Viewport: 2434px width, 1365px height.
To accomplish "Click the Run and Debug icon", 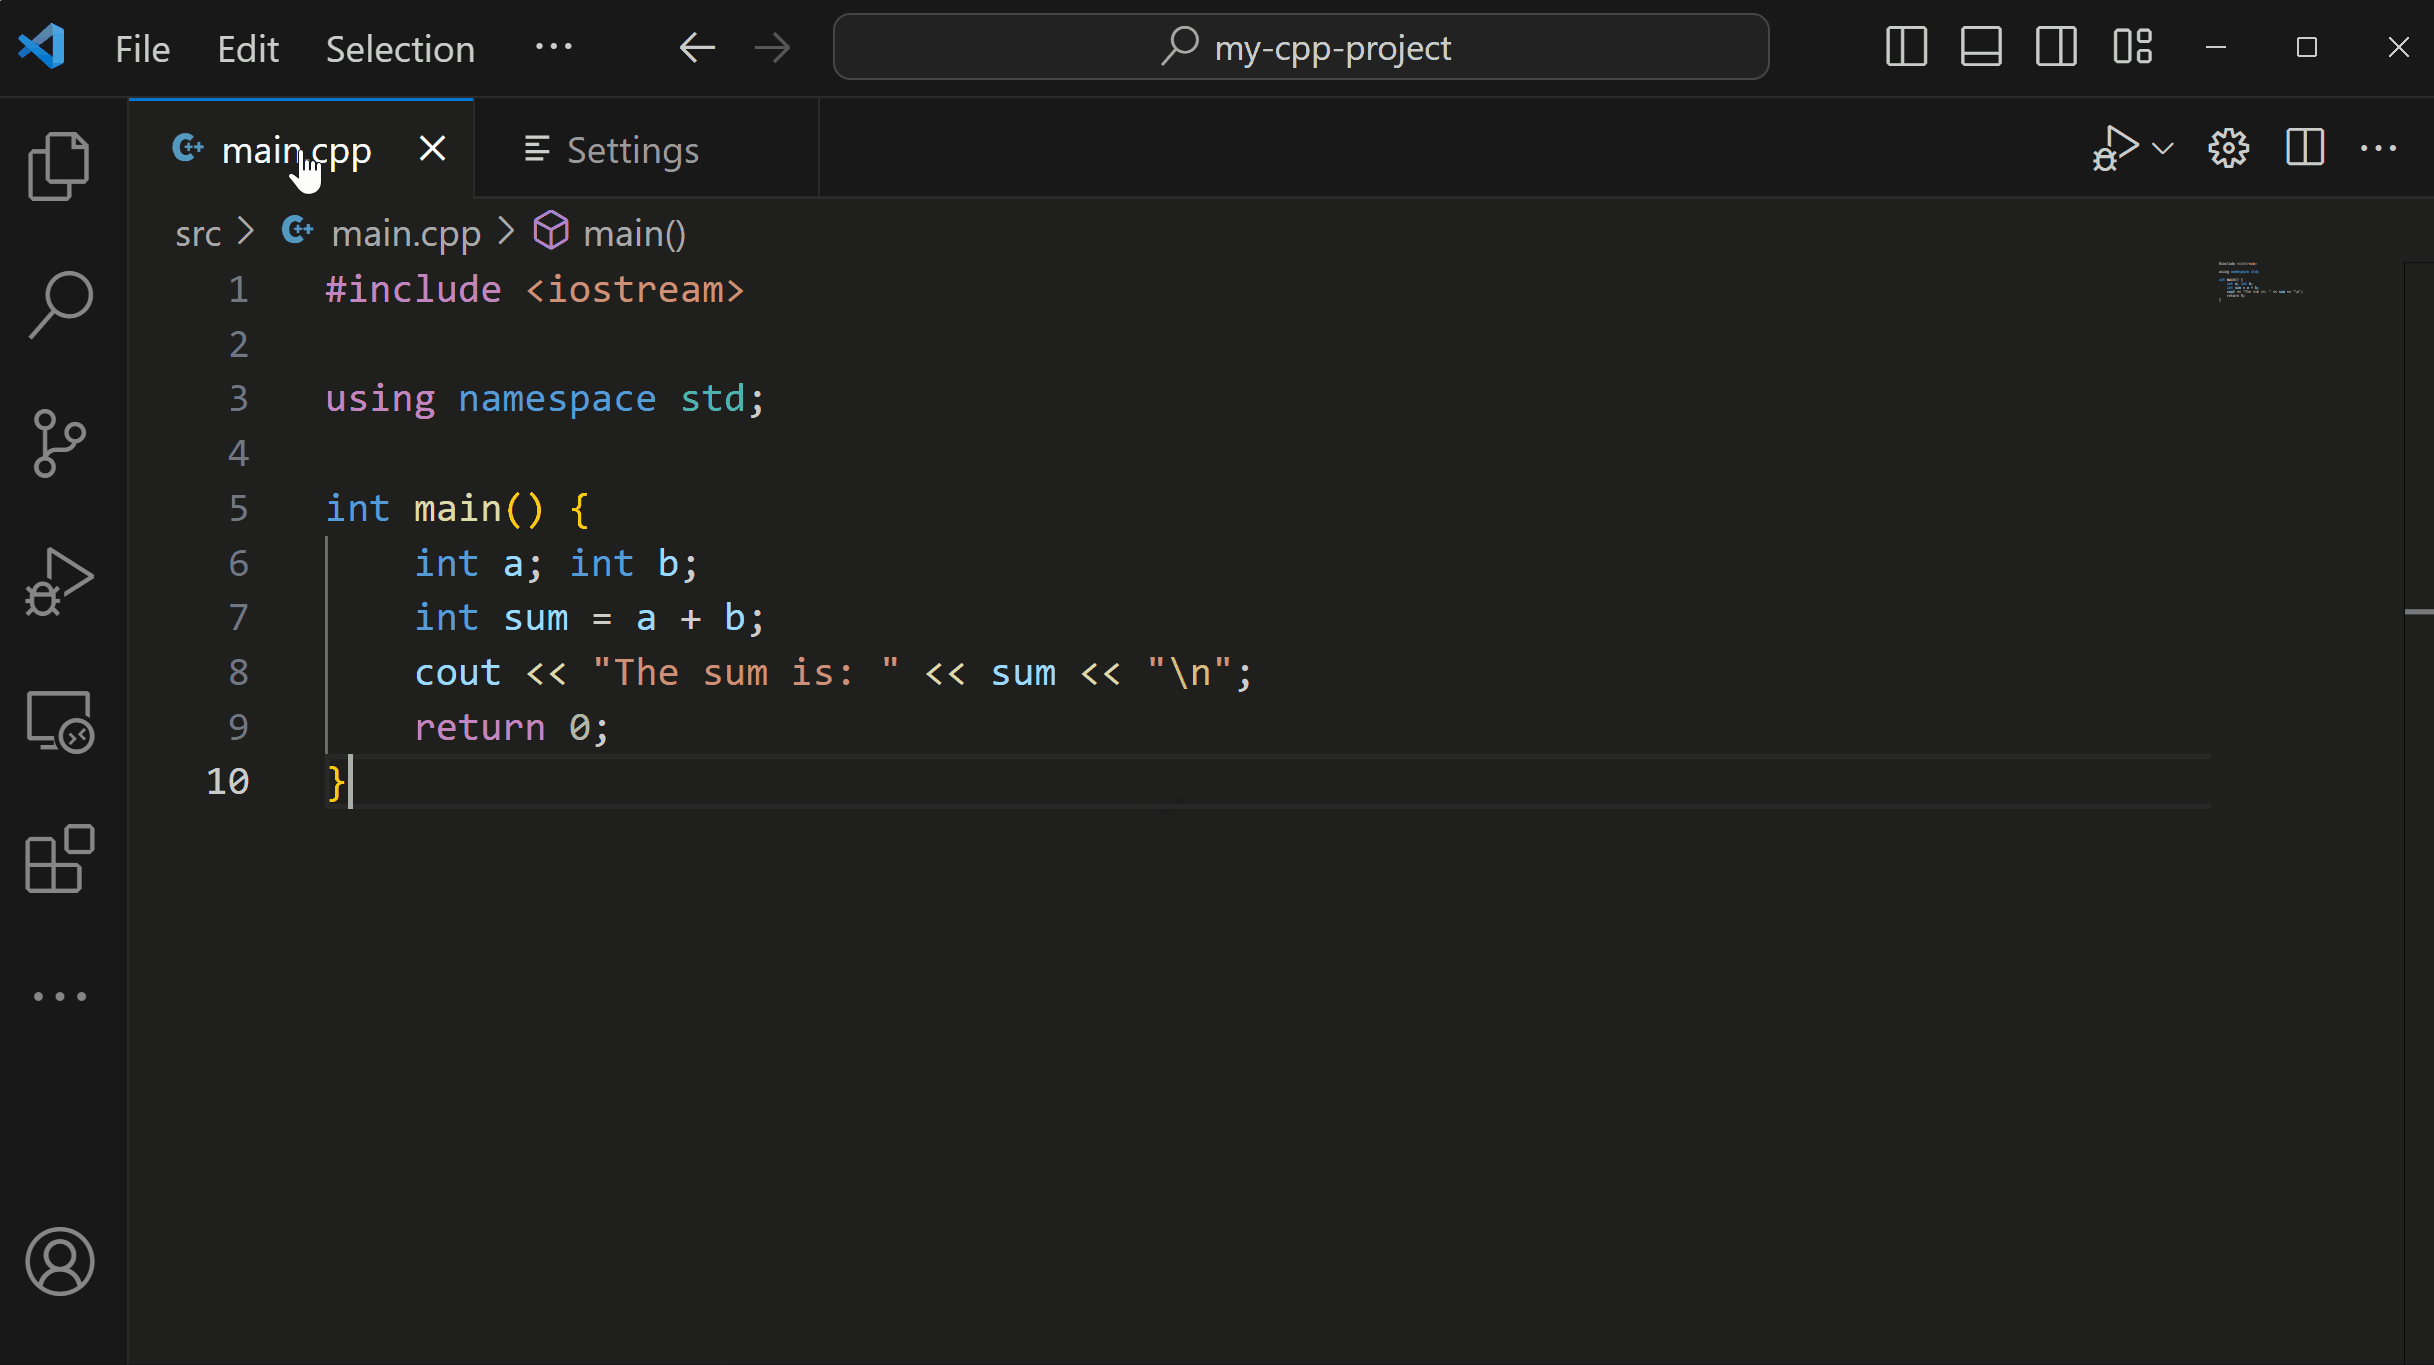I will point(59,583).
